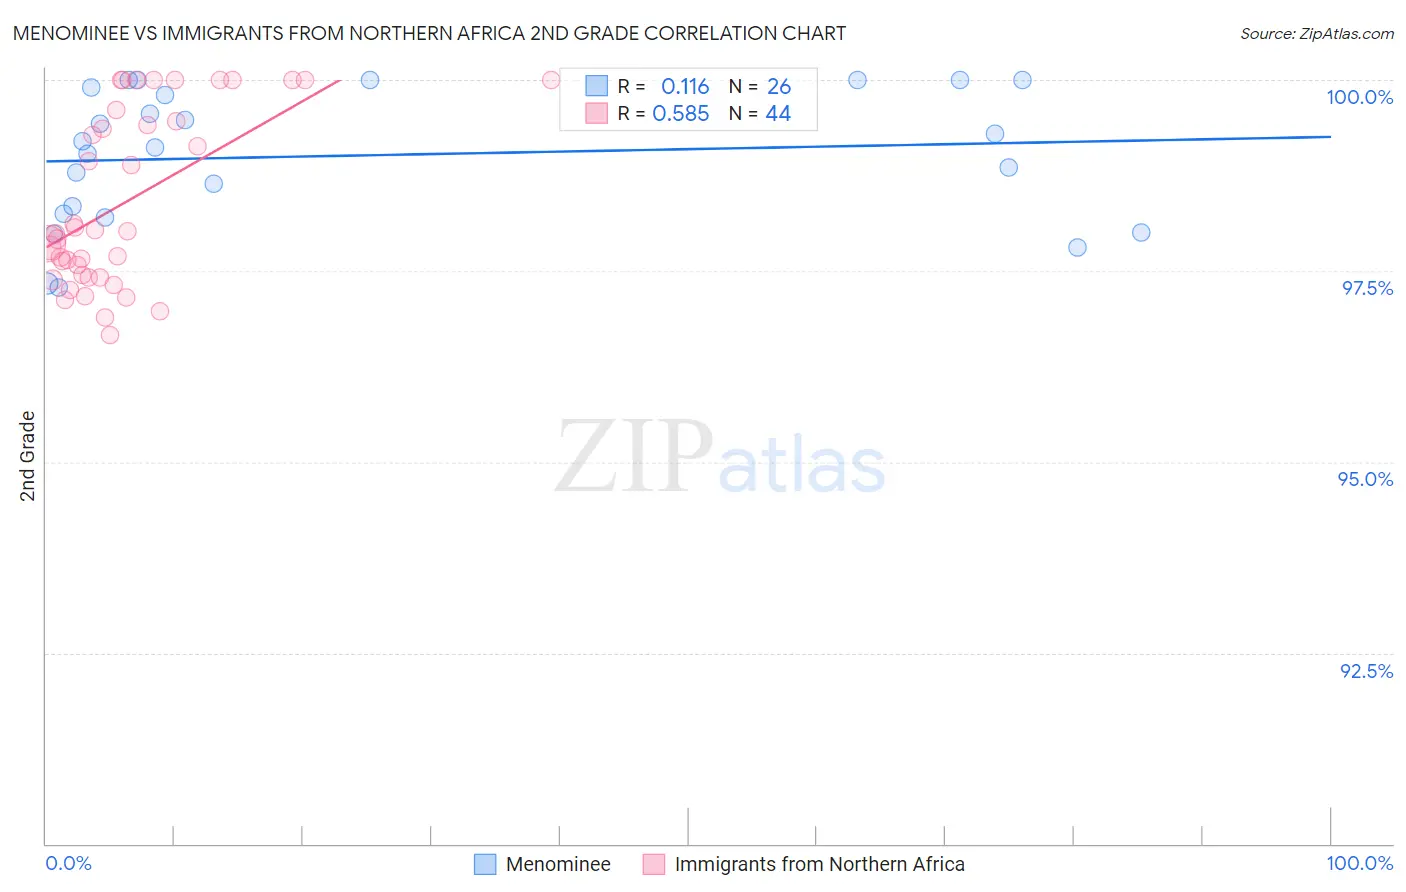This screenshot has width=1406, height=892.
Task: Click the 100.0% x-axis label at bottom right
Action: point(1359,863)
